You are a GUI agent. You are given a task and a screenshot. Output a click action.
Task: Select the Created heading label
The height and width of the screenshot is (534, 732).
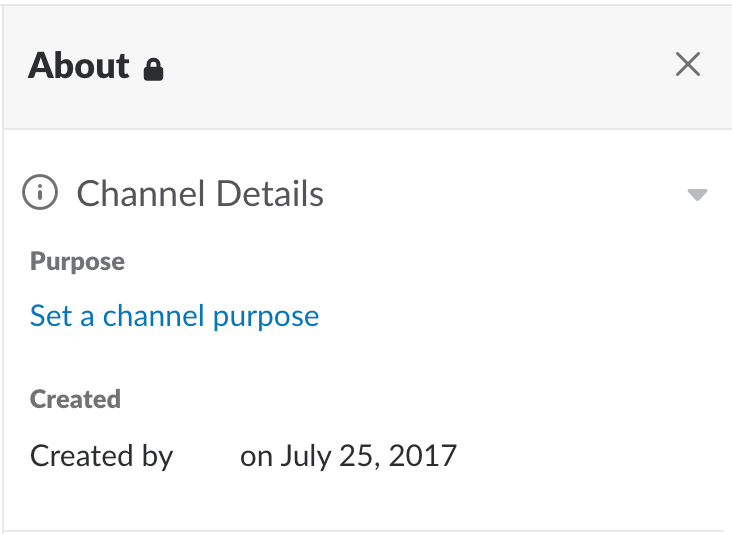[x=75, y=399]
